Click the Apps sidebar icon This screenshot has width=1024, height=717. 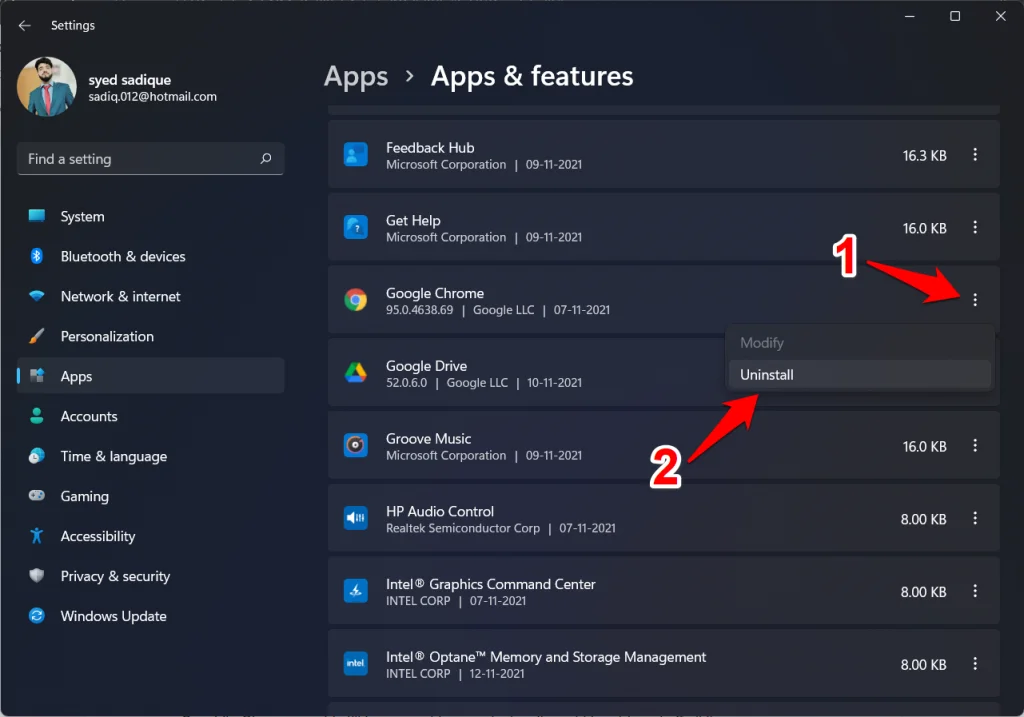pyautogui.click(x=37, y=375)
